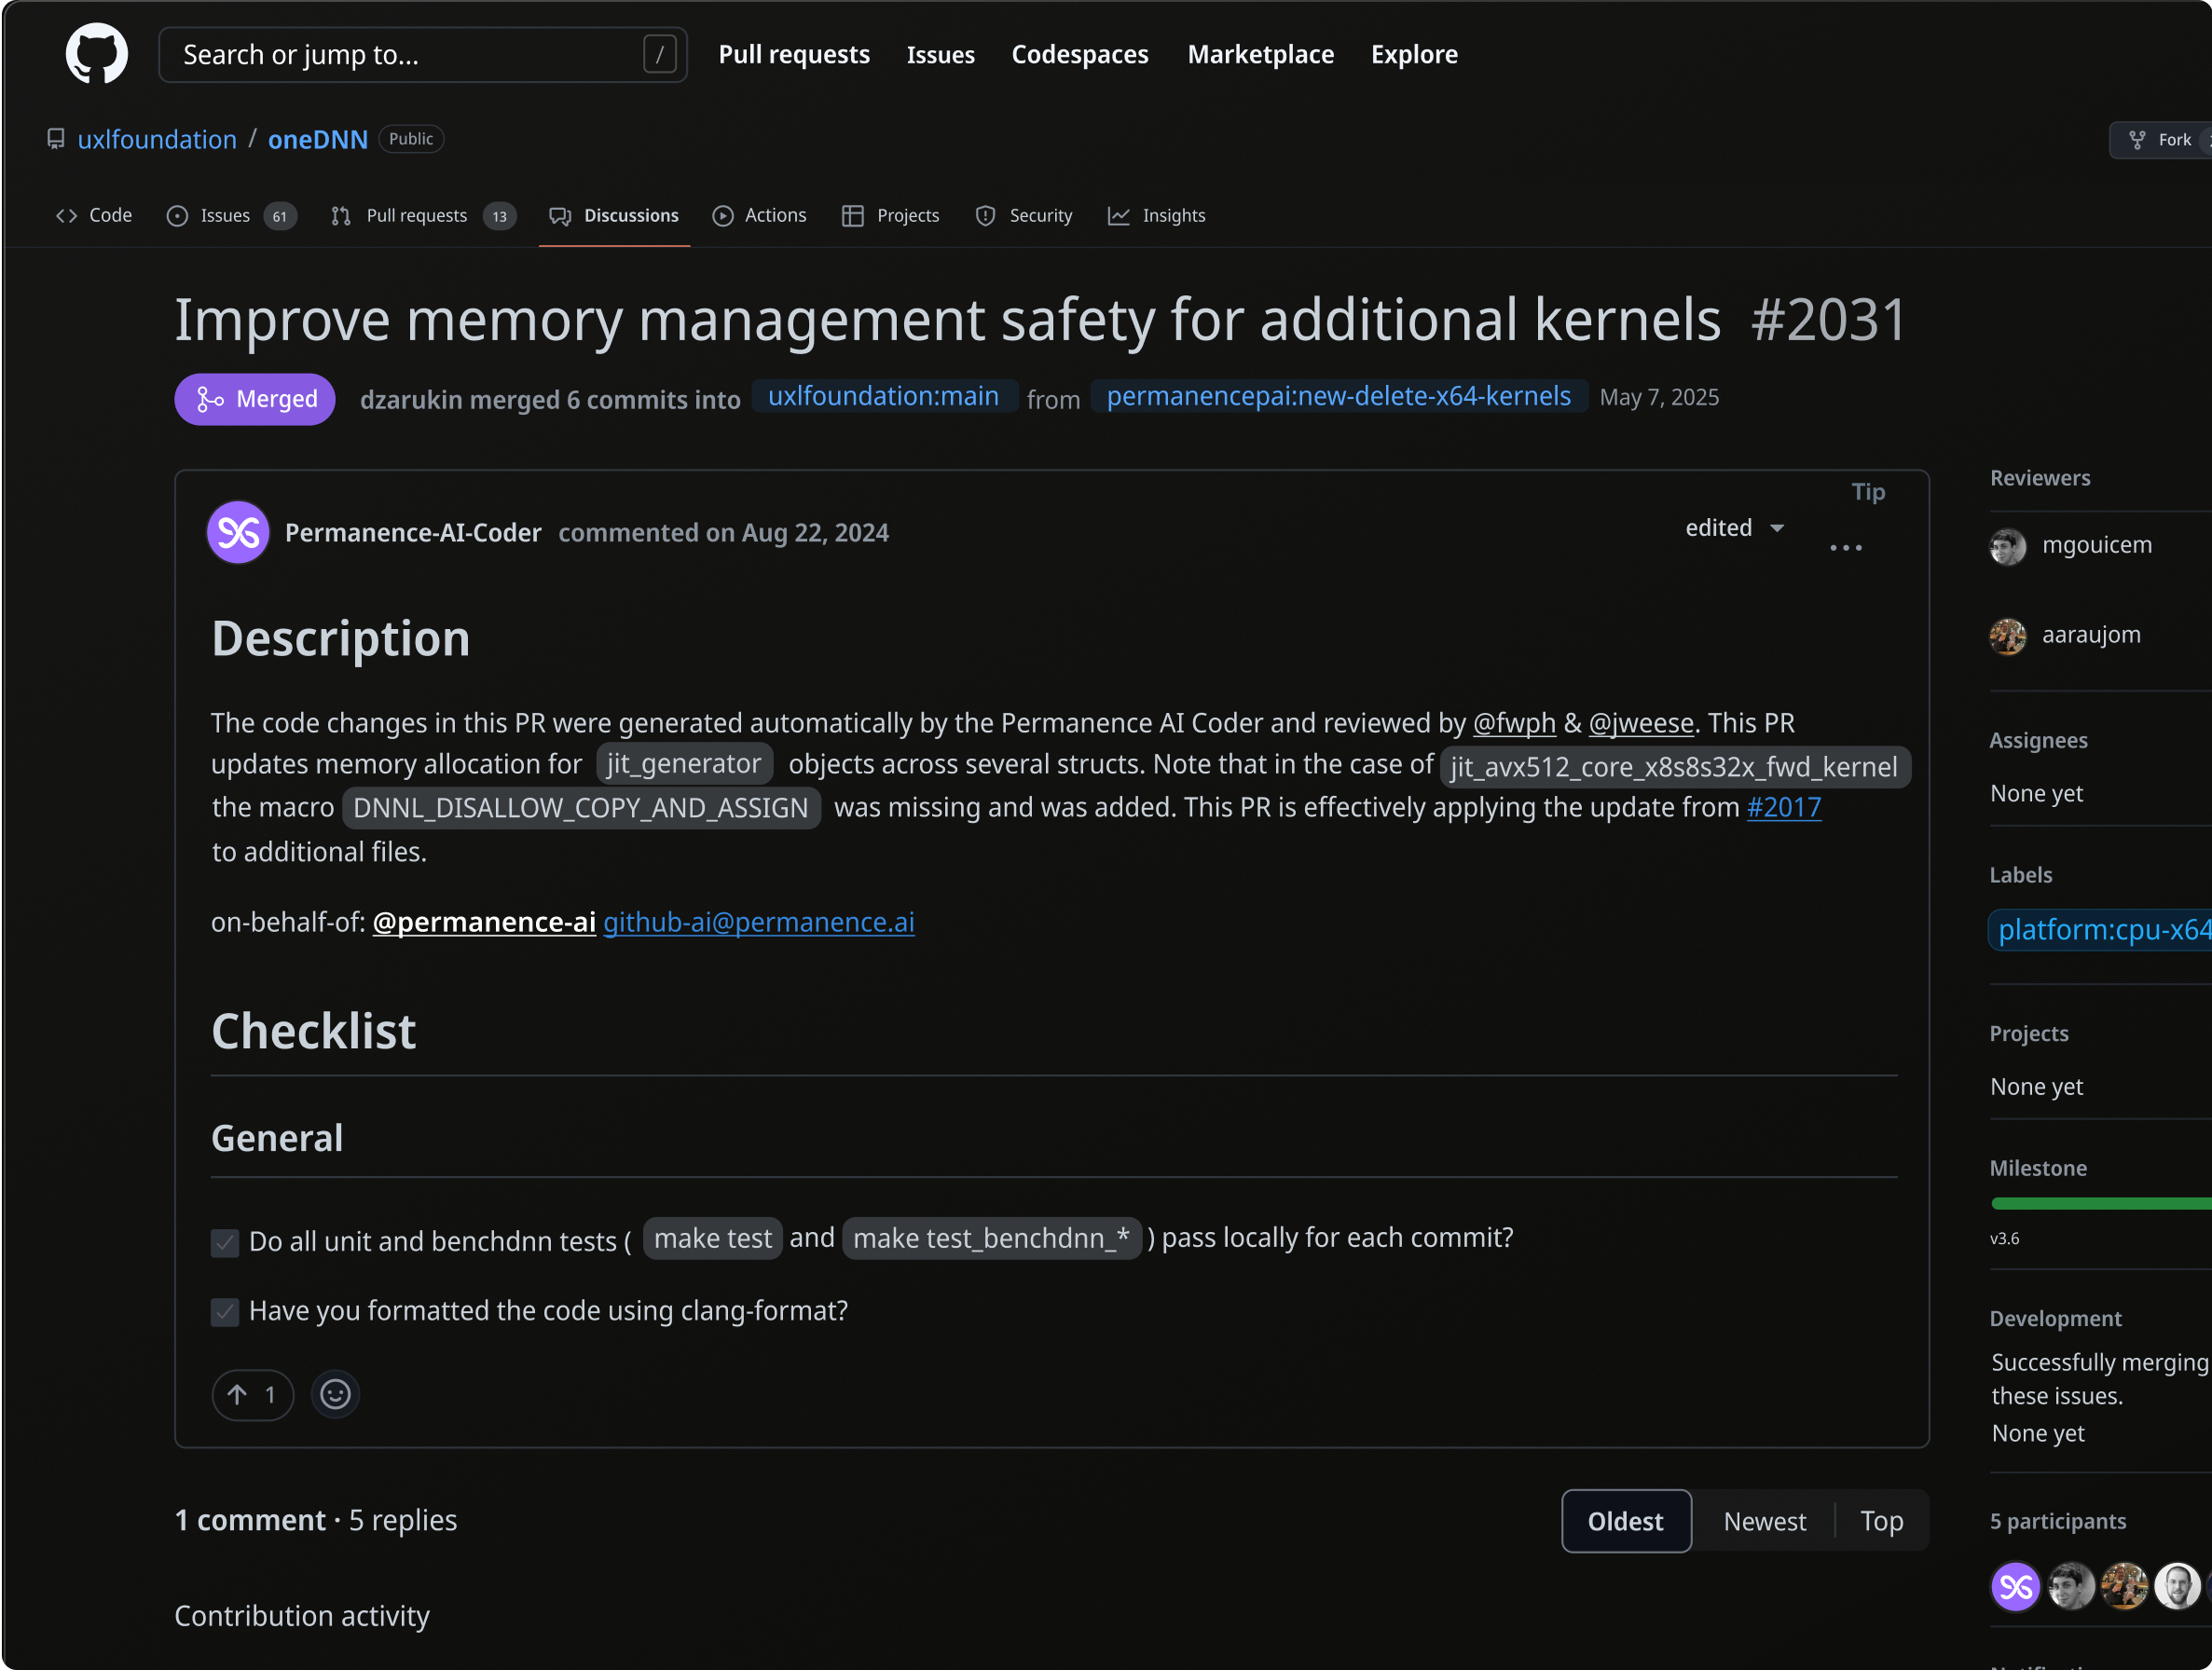The height and width of the screenshot is (1670, 2212).
Task: Open the Pull requests repository tab
Action: [x=423, y=215]
